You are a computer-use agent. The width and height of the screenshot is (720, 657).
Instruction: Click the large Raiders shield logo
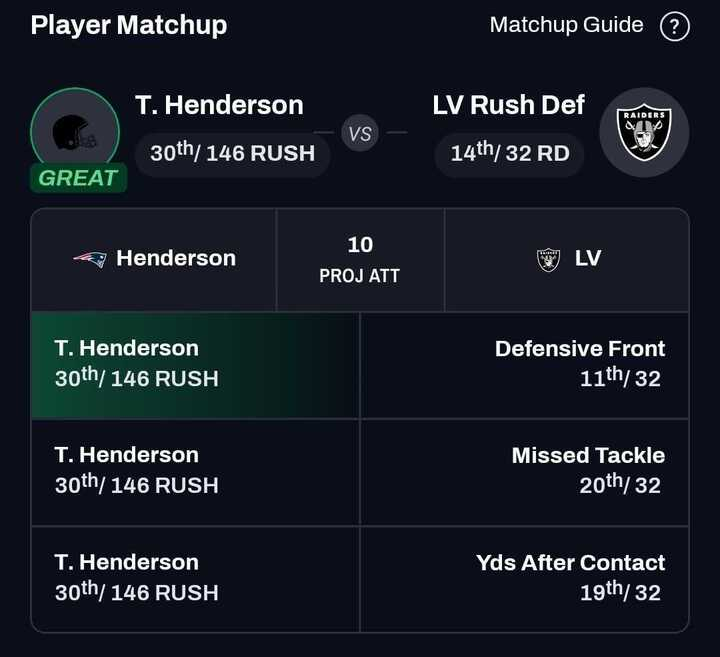tap(643, 132)
